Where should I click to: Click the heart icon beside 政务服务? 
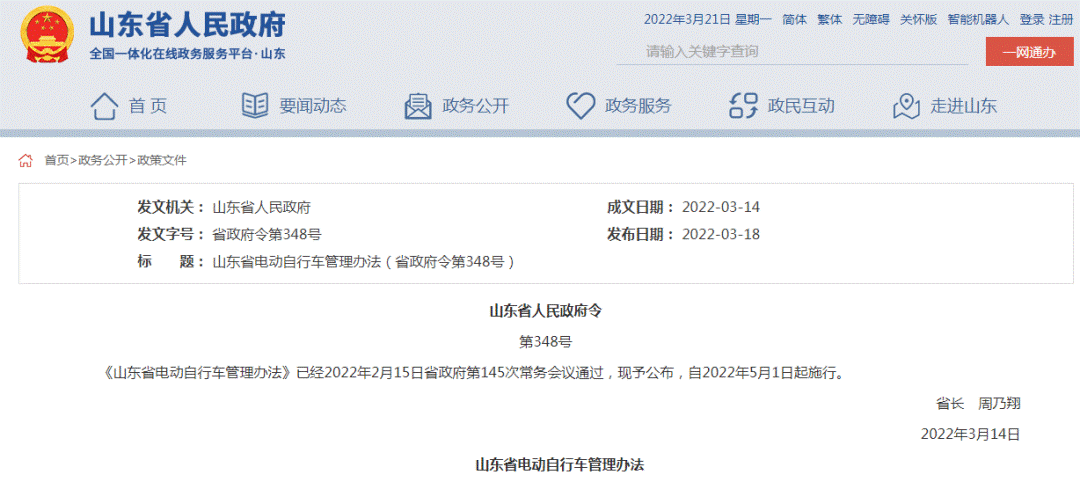(x=580, y=105)
